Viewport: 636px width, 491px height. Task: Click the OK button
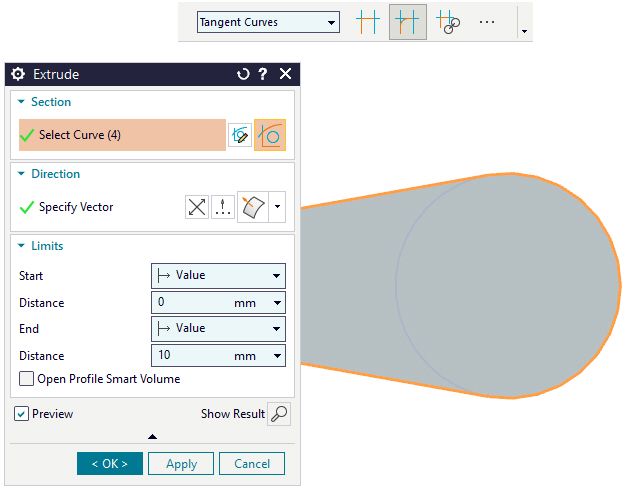pyautogui.click(x=110, y=463)
